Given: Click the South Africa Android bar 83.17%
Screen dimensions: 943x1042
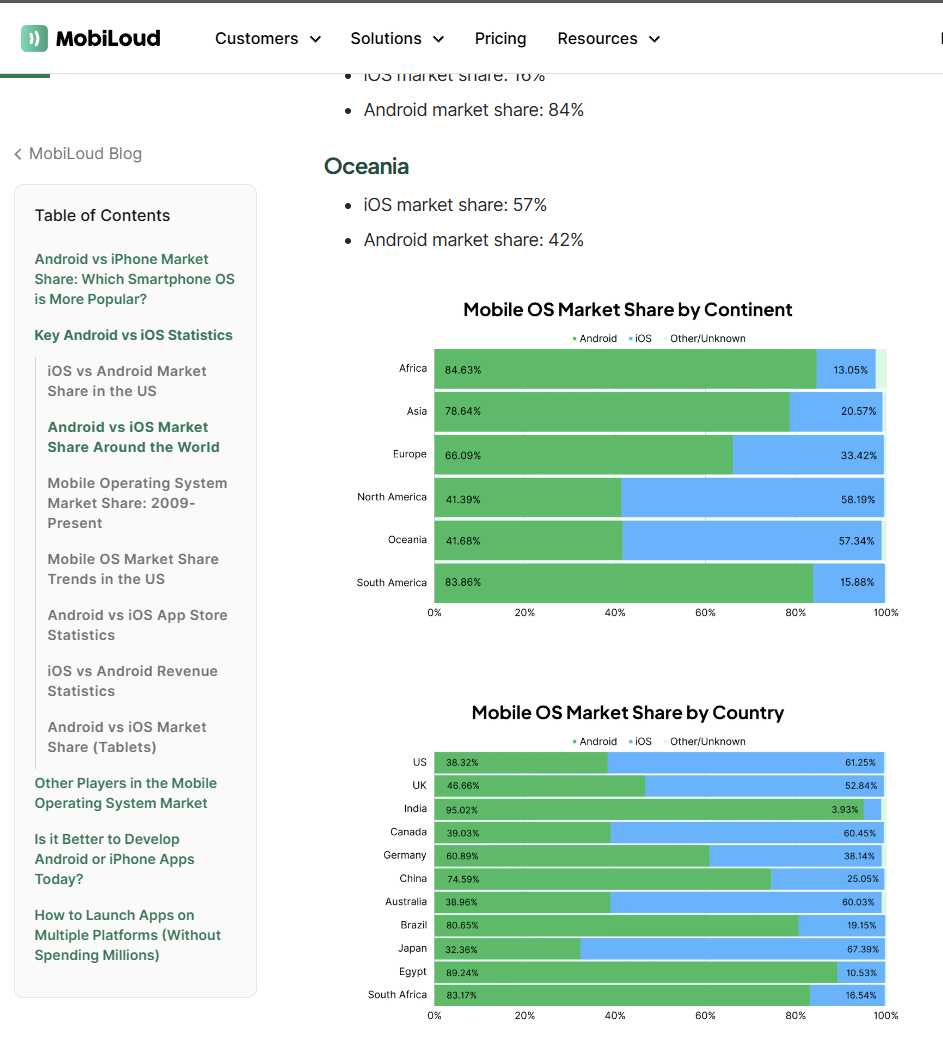Looking at the screenshot, I should click(x=622, y=995).
